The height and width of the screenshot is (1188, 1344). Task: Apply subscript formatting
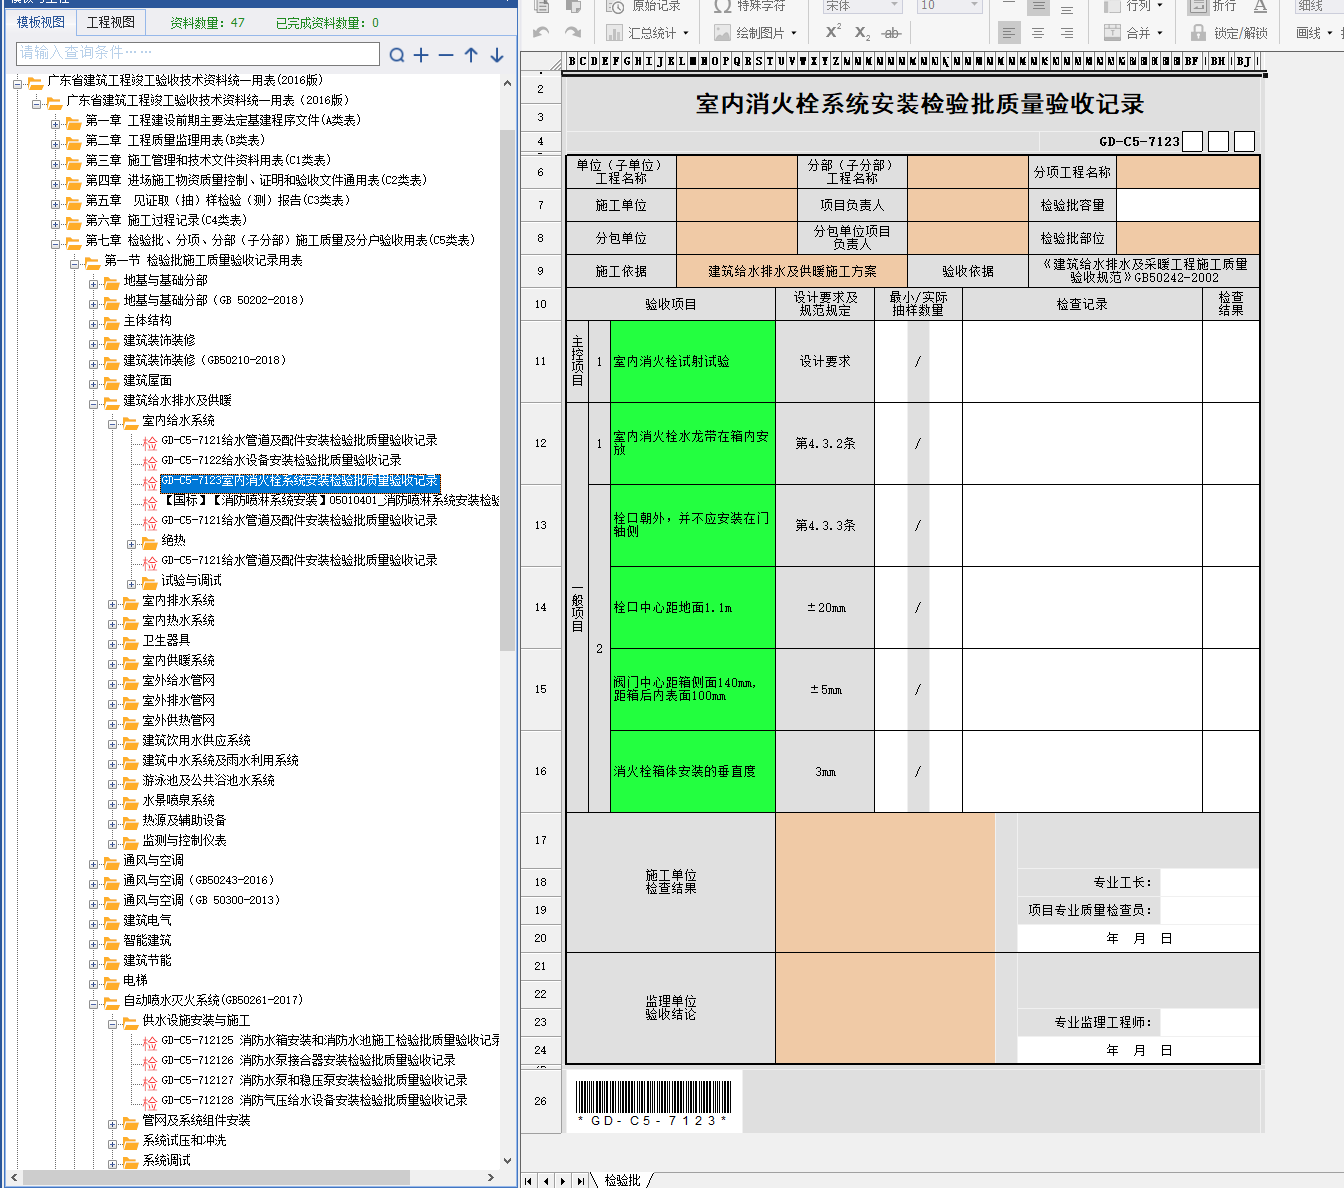(862, 33)
